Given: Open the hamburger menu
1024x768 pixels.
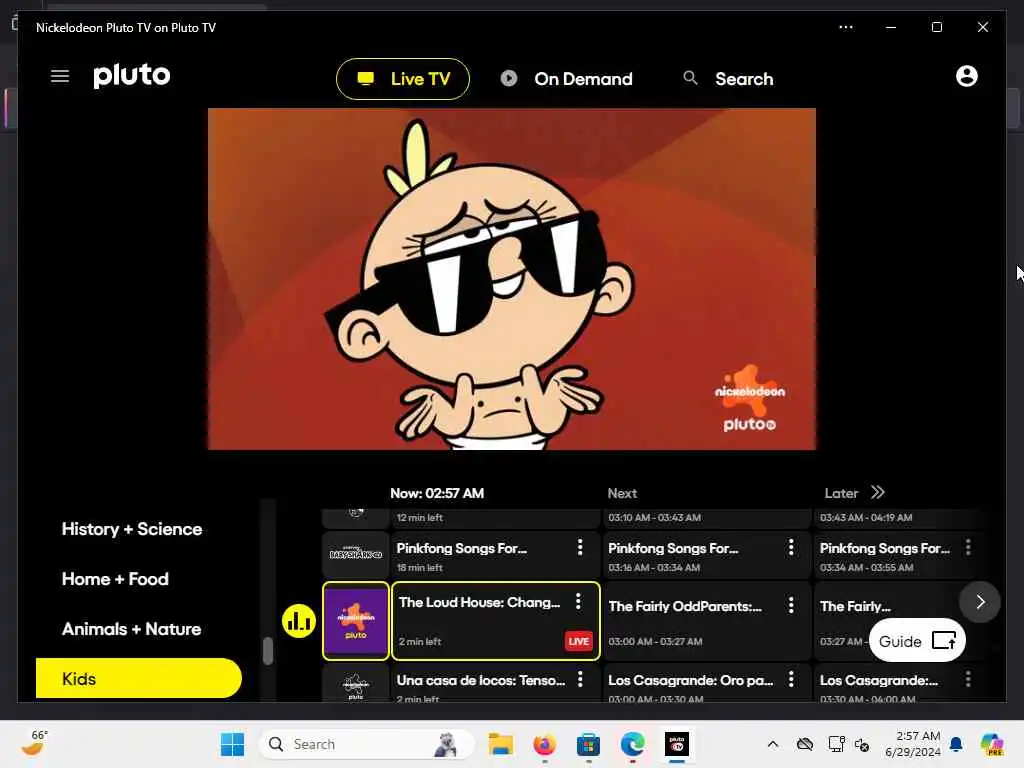Looking at the screenshot, I should pos(60,76).
